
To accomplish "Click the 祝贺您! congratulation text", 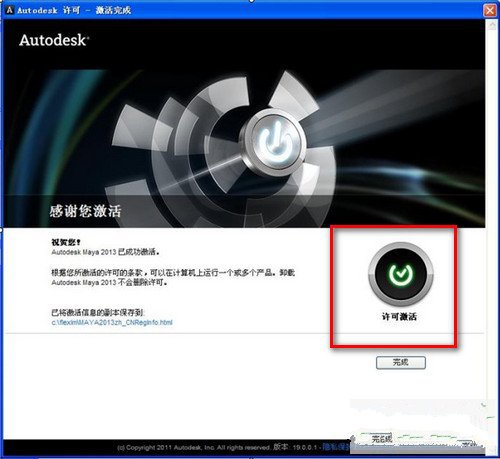I will [x=66, y=242].
